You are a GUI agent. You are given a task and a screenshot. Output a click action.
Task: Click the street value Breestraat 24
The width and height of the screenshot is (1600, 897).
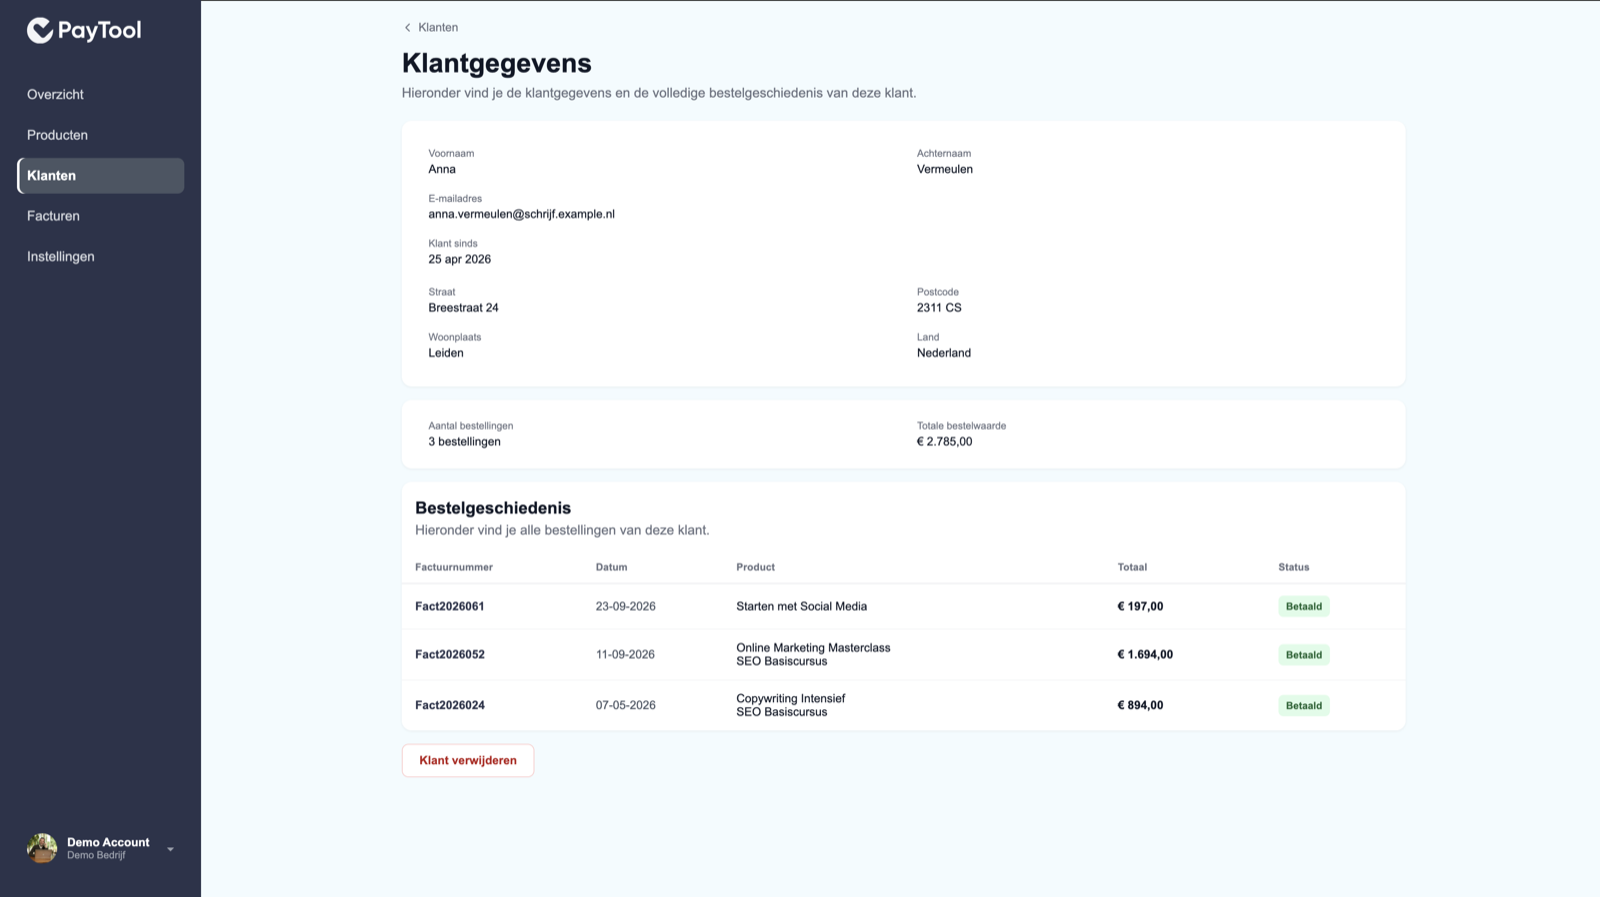pyautogui.click(x=464, y=308)
